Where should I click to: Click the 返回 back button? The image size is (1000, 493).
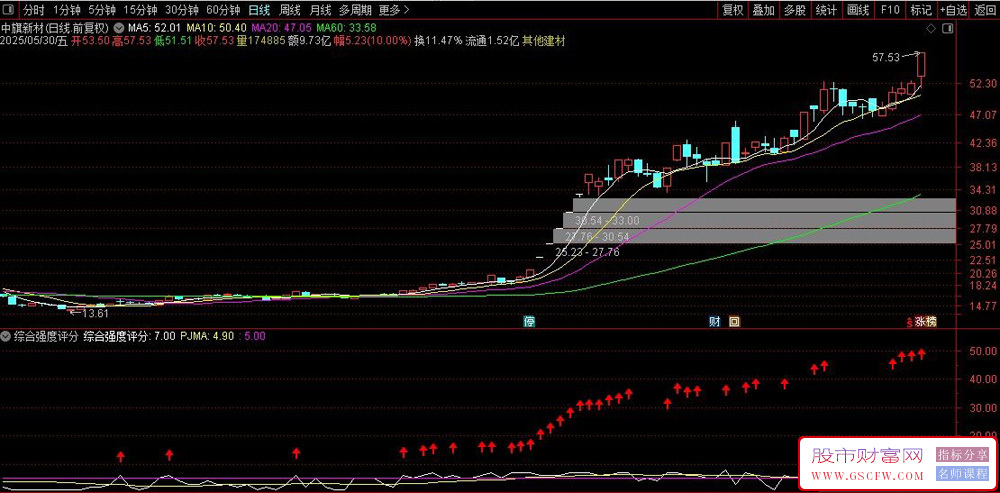point(985,10)
